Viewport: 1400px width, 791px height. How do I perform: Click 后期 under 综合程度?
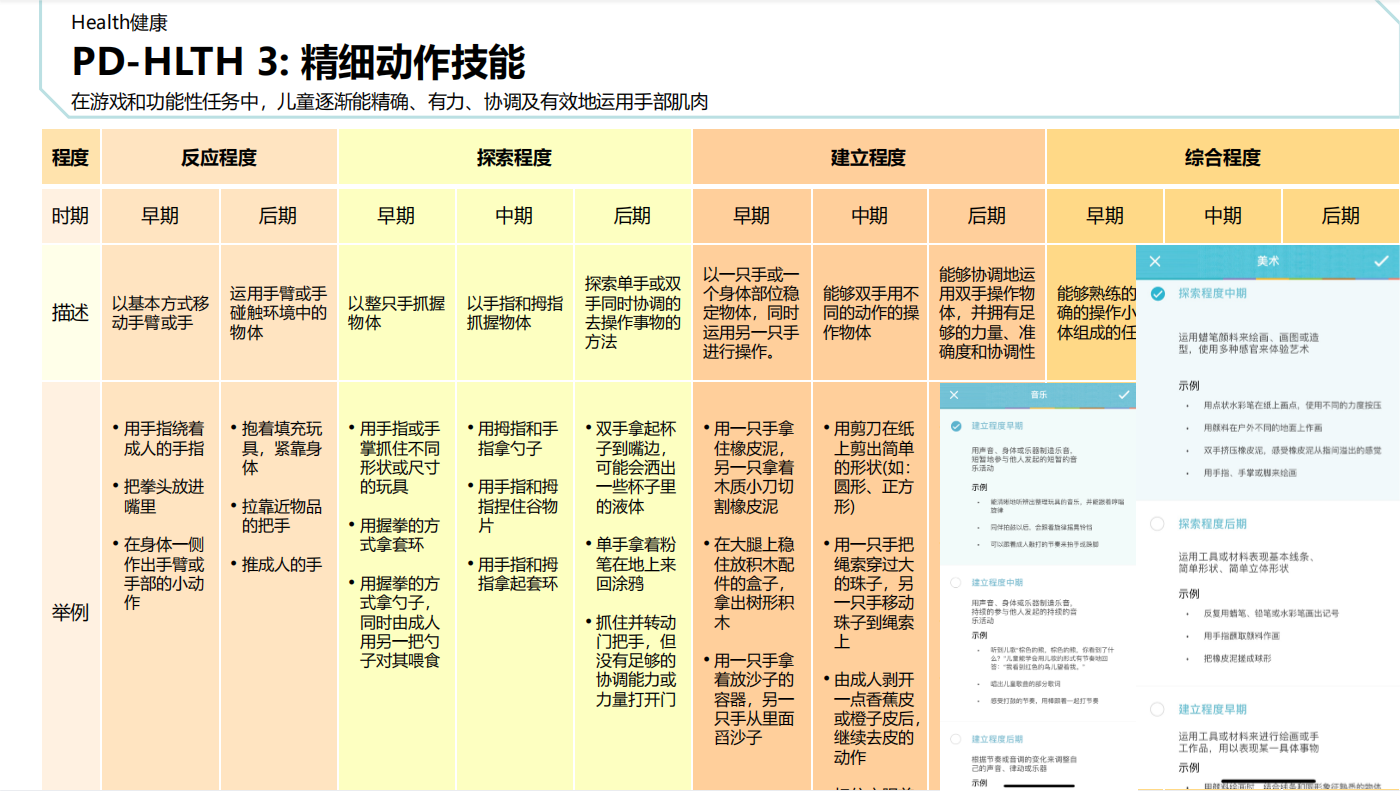click(x=1341, y=216)
